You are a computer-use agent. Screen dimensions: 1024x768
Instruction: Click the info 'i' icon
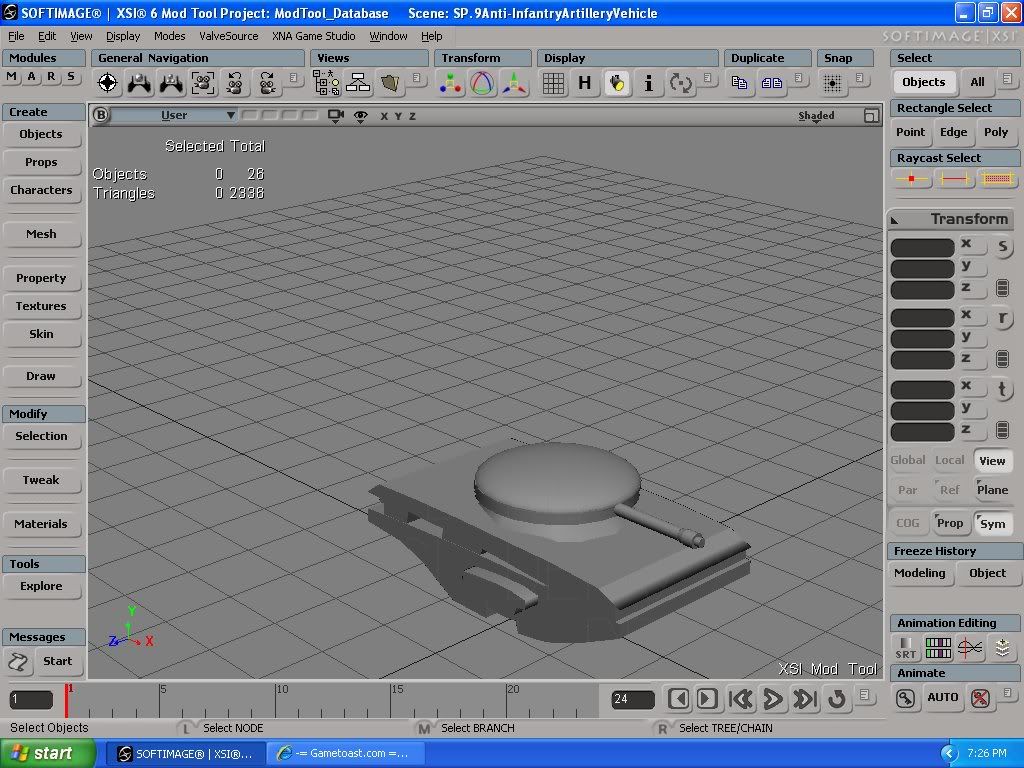(x=648, y=83)
